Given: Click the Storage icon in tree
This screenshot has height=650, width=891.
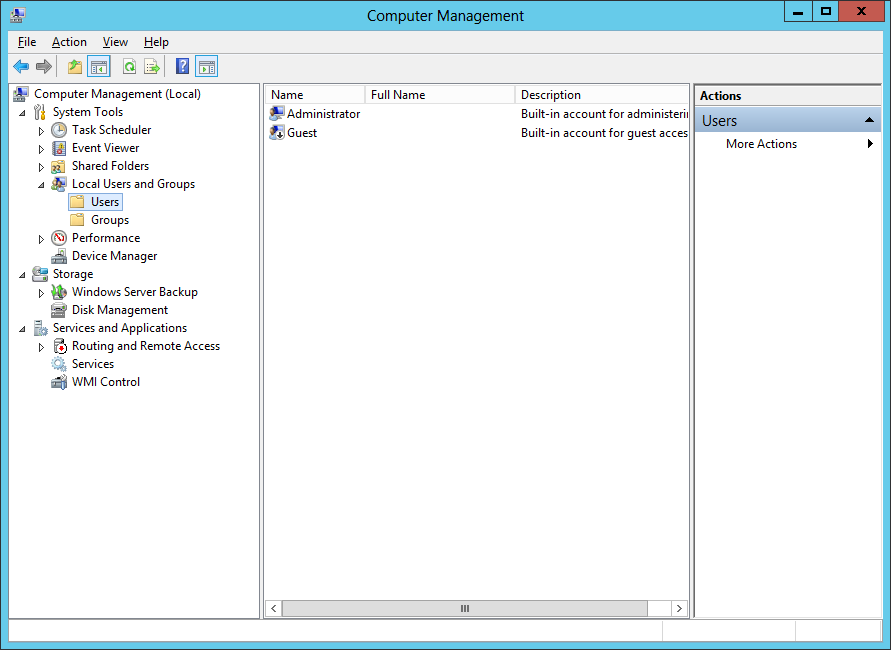Looking at the screenshot, I should click(x=40, y=274).
